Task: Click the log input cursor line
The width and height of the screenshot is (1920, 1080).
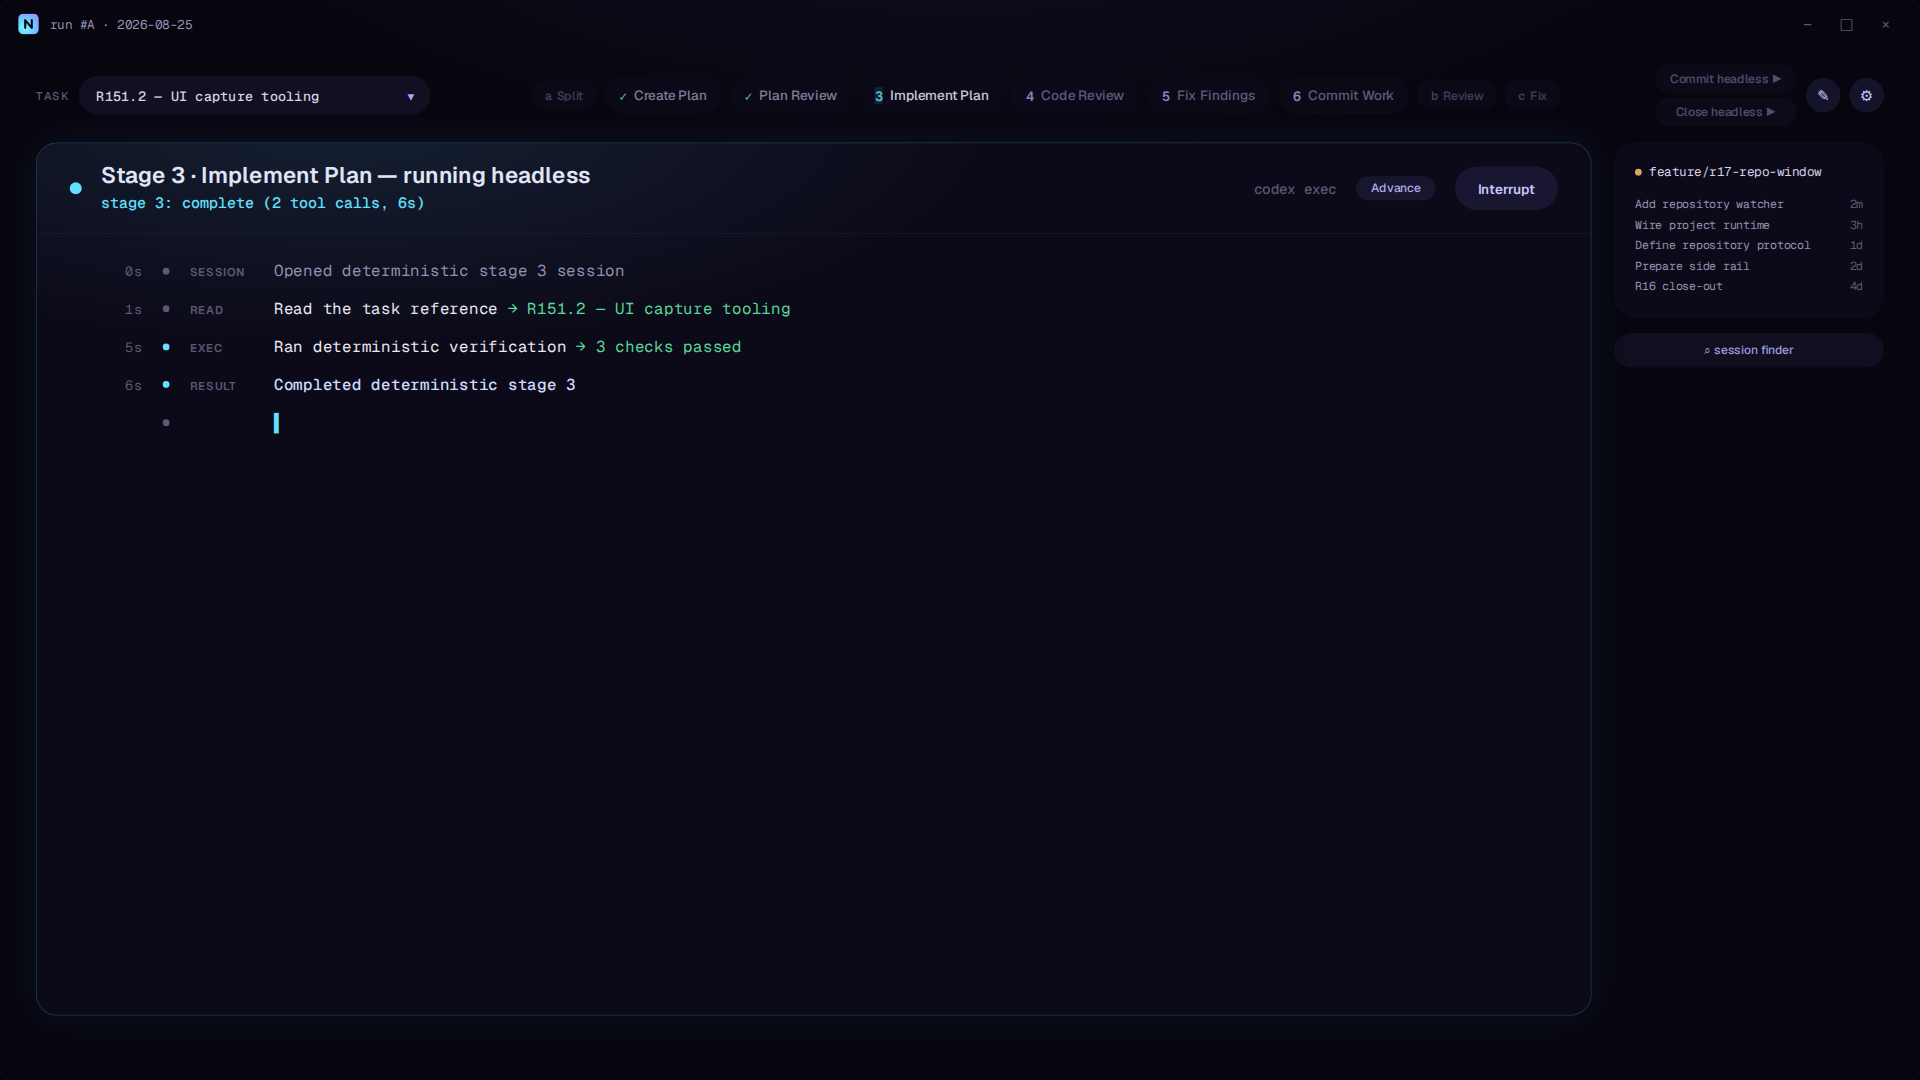Action: coord(276,423)
